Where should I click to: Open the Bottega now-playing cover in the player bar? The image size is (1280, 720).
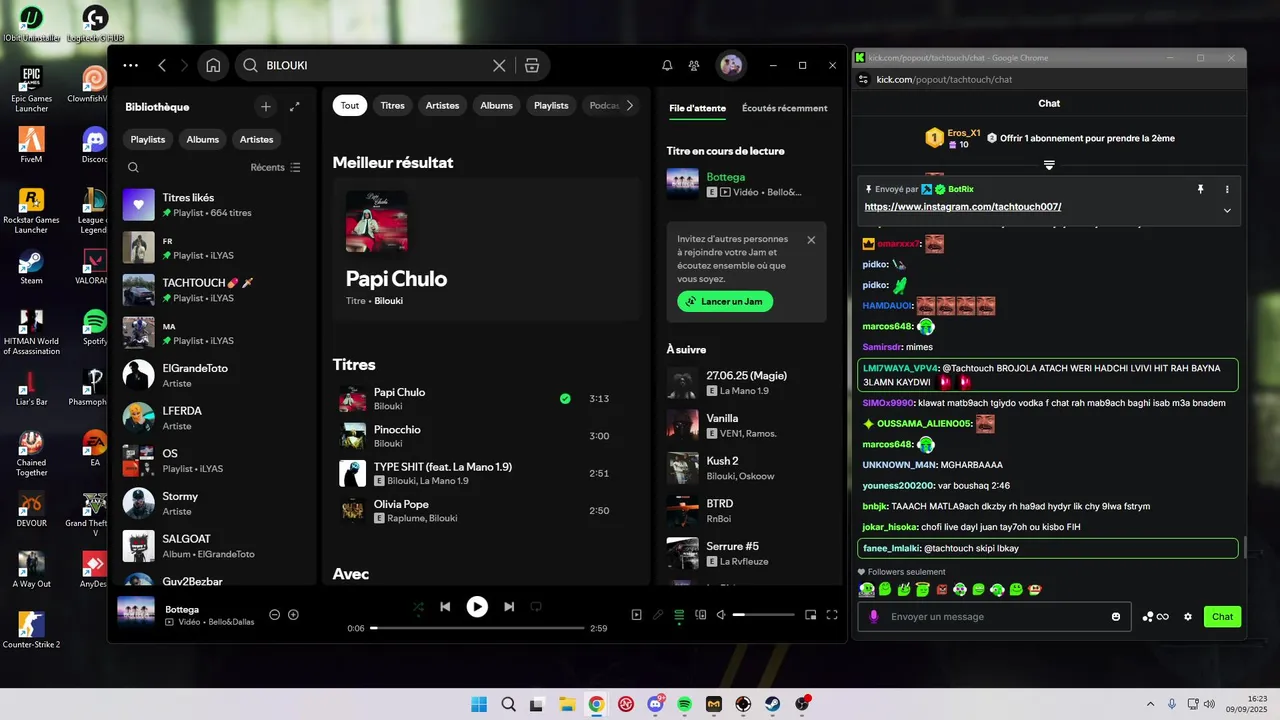pos(136,615)
